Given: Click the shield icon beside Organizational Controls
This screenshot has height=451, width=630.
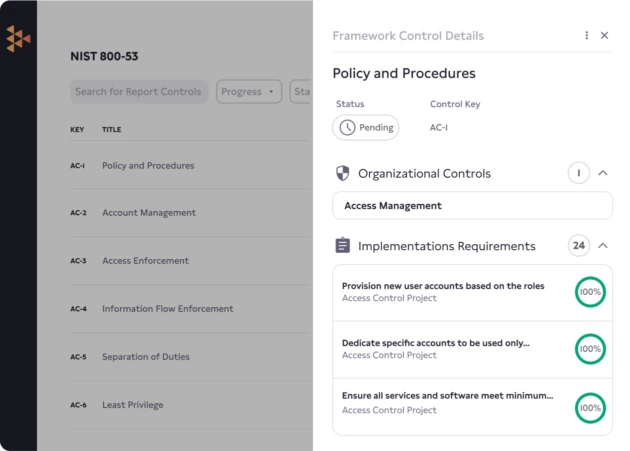Looking at the screenshot, I should tap(343, 173).
